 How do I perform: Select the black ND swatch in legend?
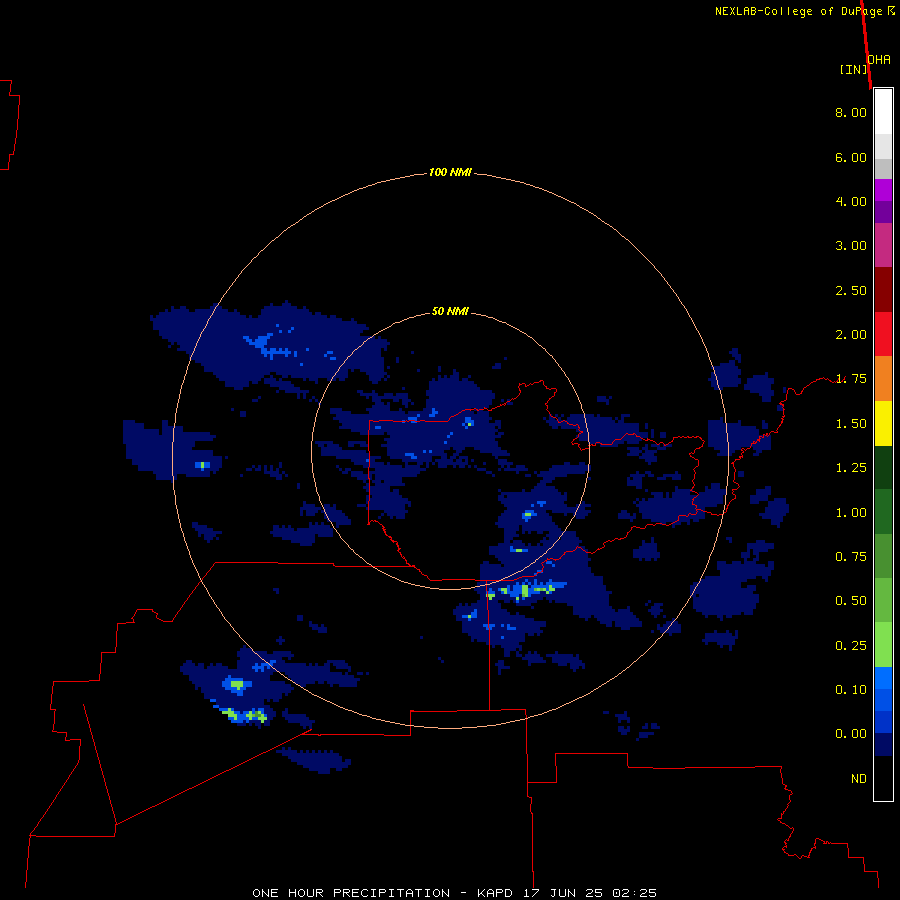[x=883, y=778]
